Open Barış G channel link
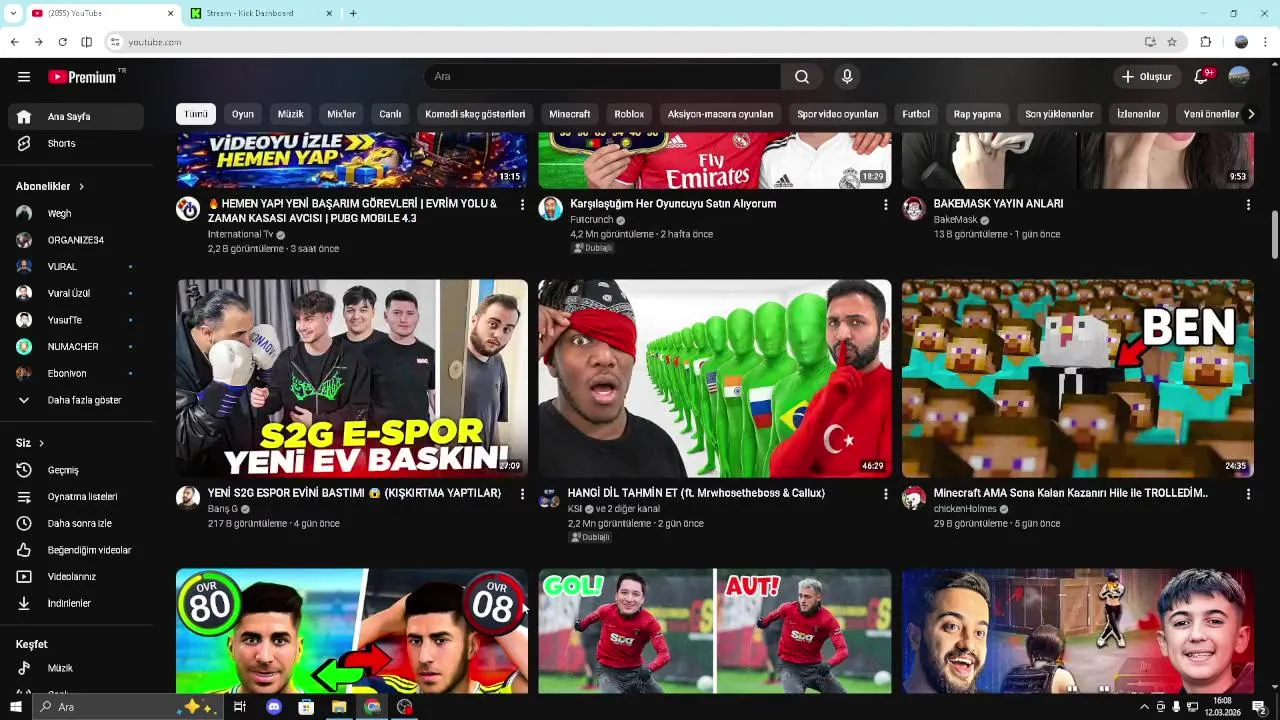1280x720 pixels. [x=222, y=509]
